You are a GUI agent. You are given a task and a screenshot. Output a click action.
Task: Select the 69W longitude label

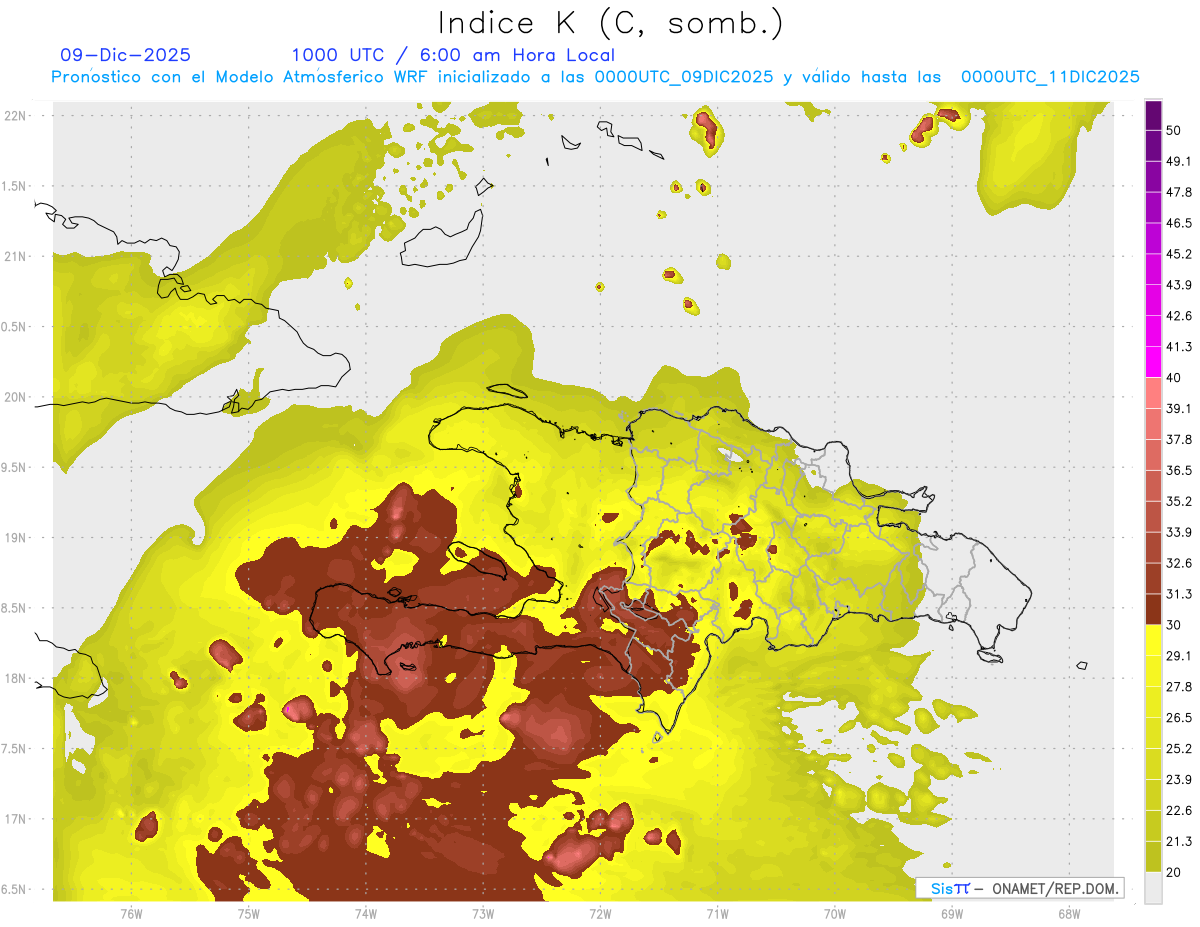952,914
